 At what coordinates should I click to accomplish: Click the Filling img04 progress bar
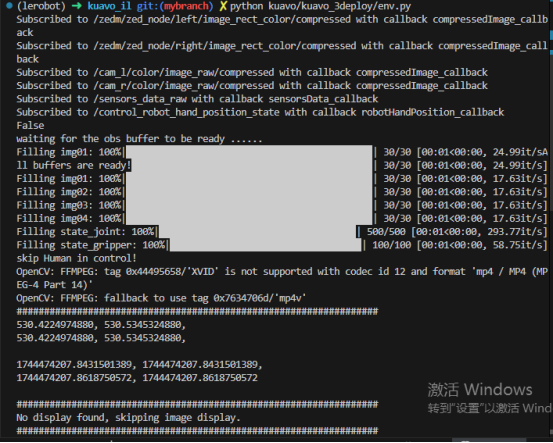tap(249, 218)
